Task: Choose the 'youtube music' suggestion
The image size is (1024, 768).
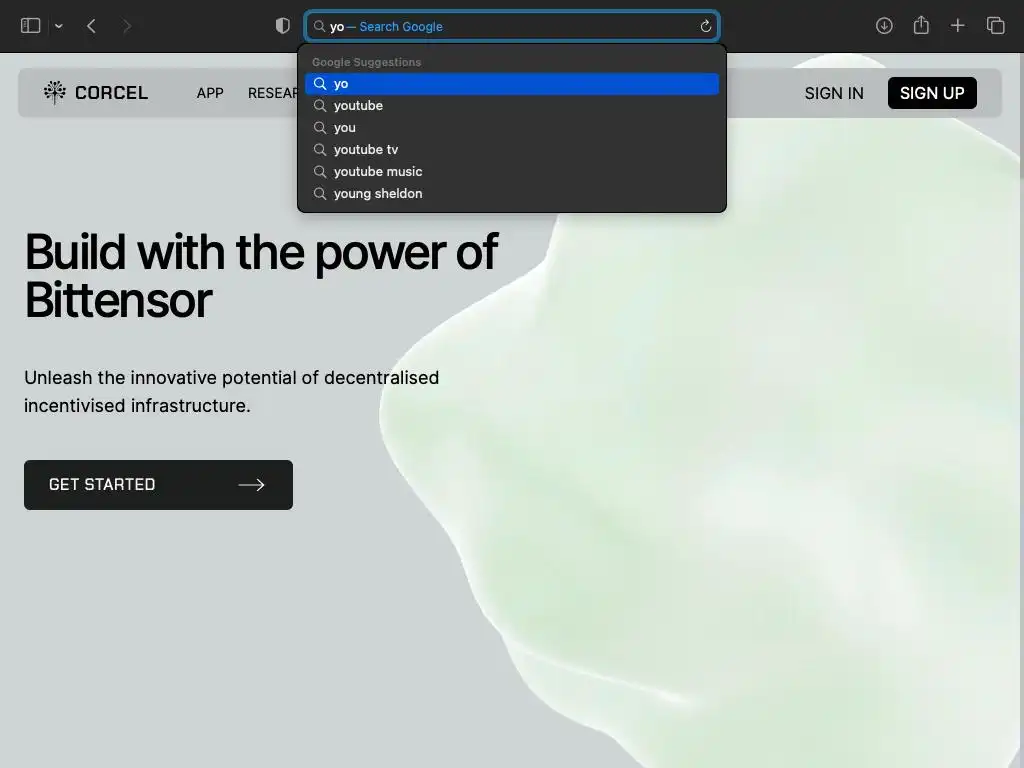Action: tap(512, 172)
